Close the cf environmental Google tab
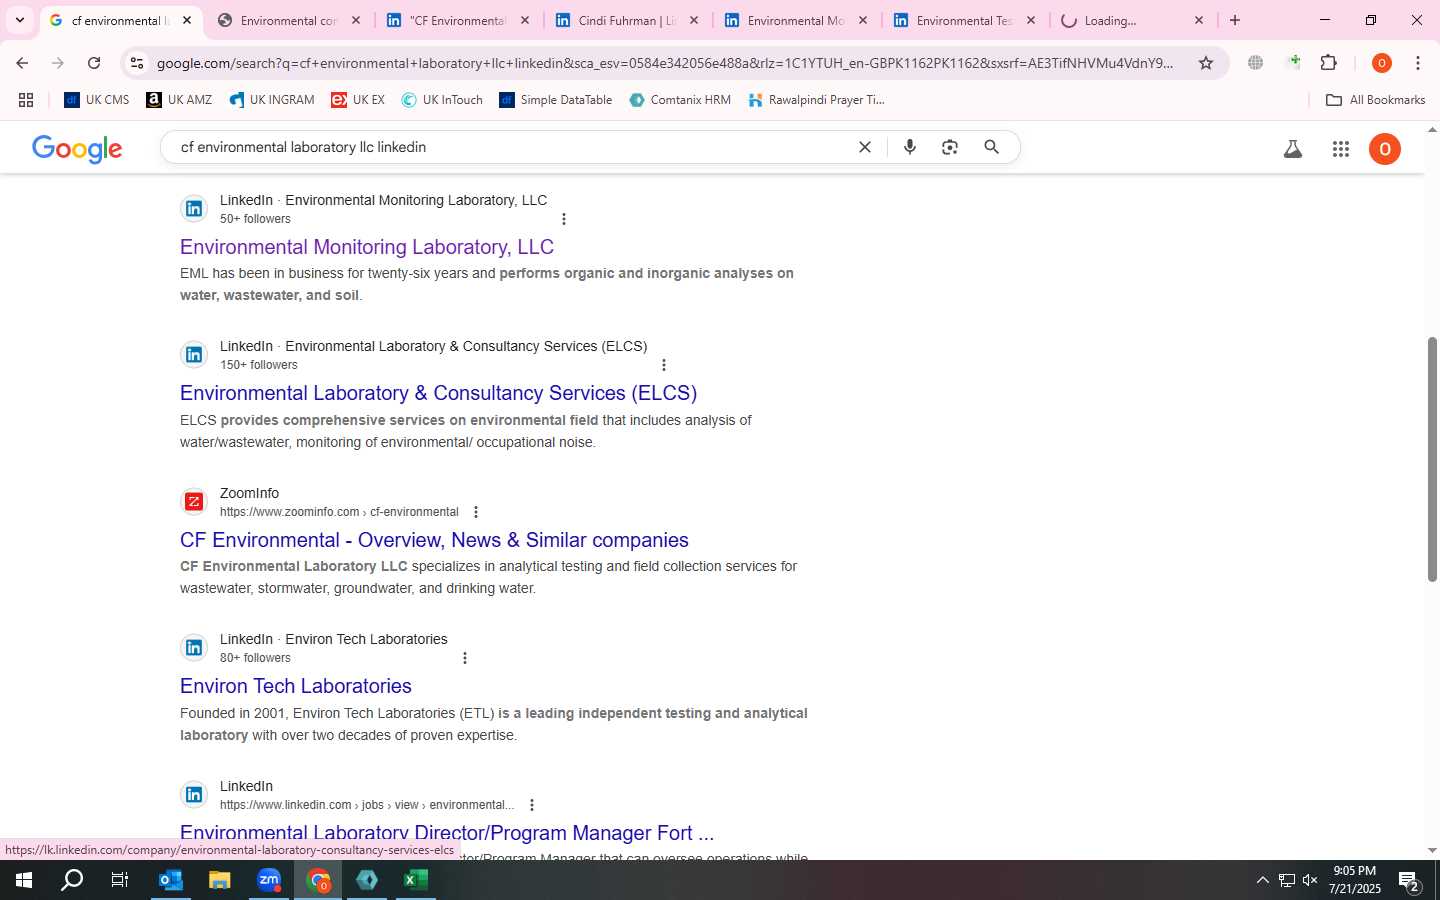This screenshot has width=1440, height=900. [186, 20]
